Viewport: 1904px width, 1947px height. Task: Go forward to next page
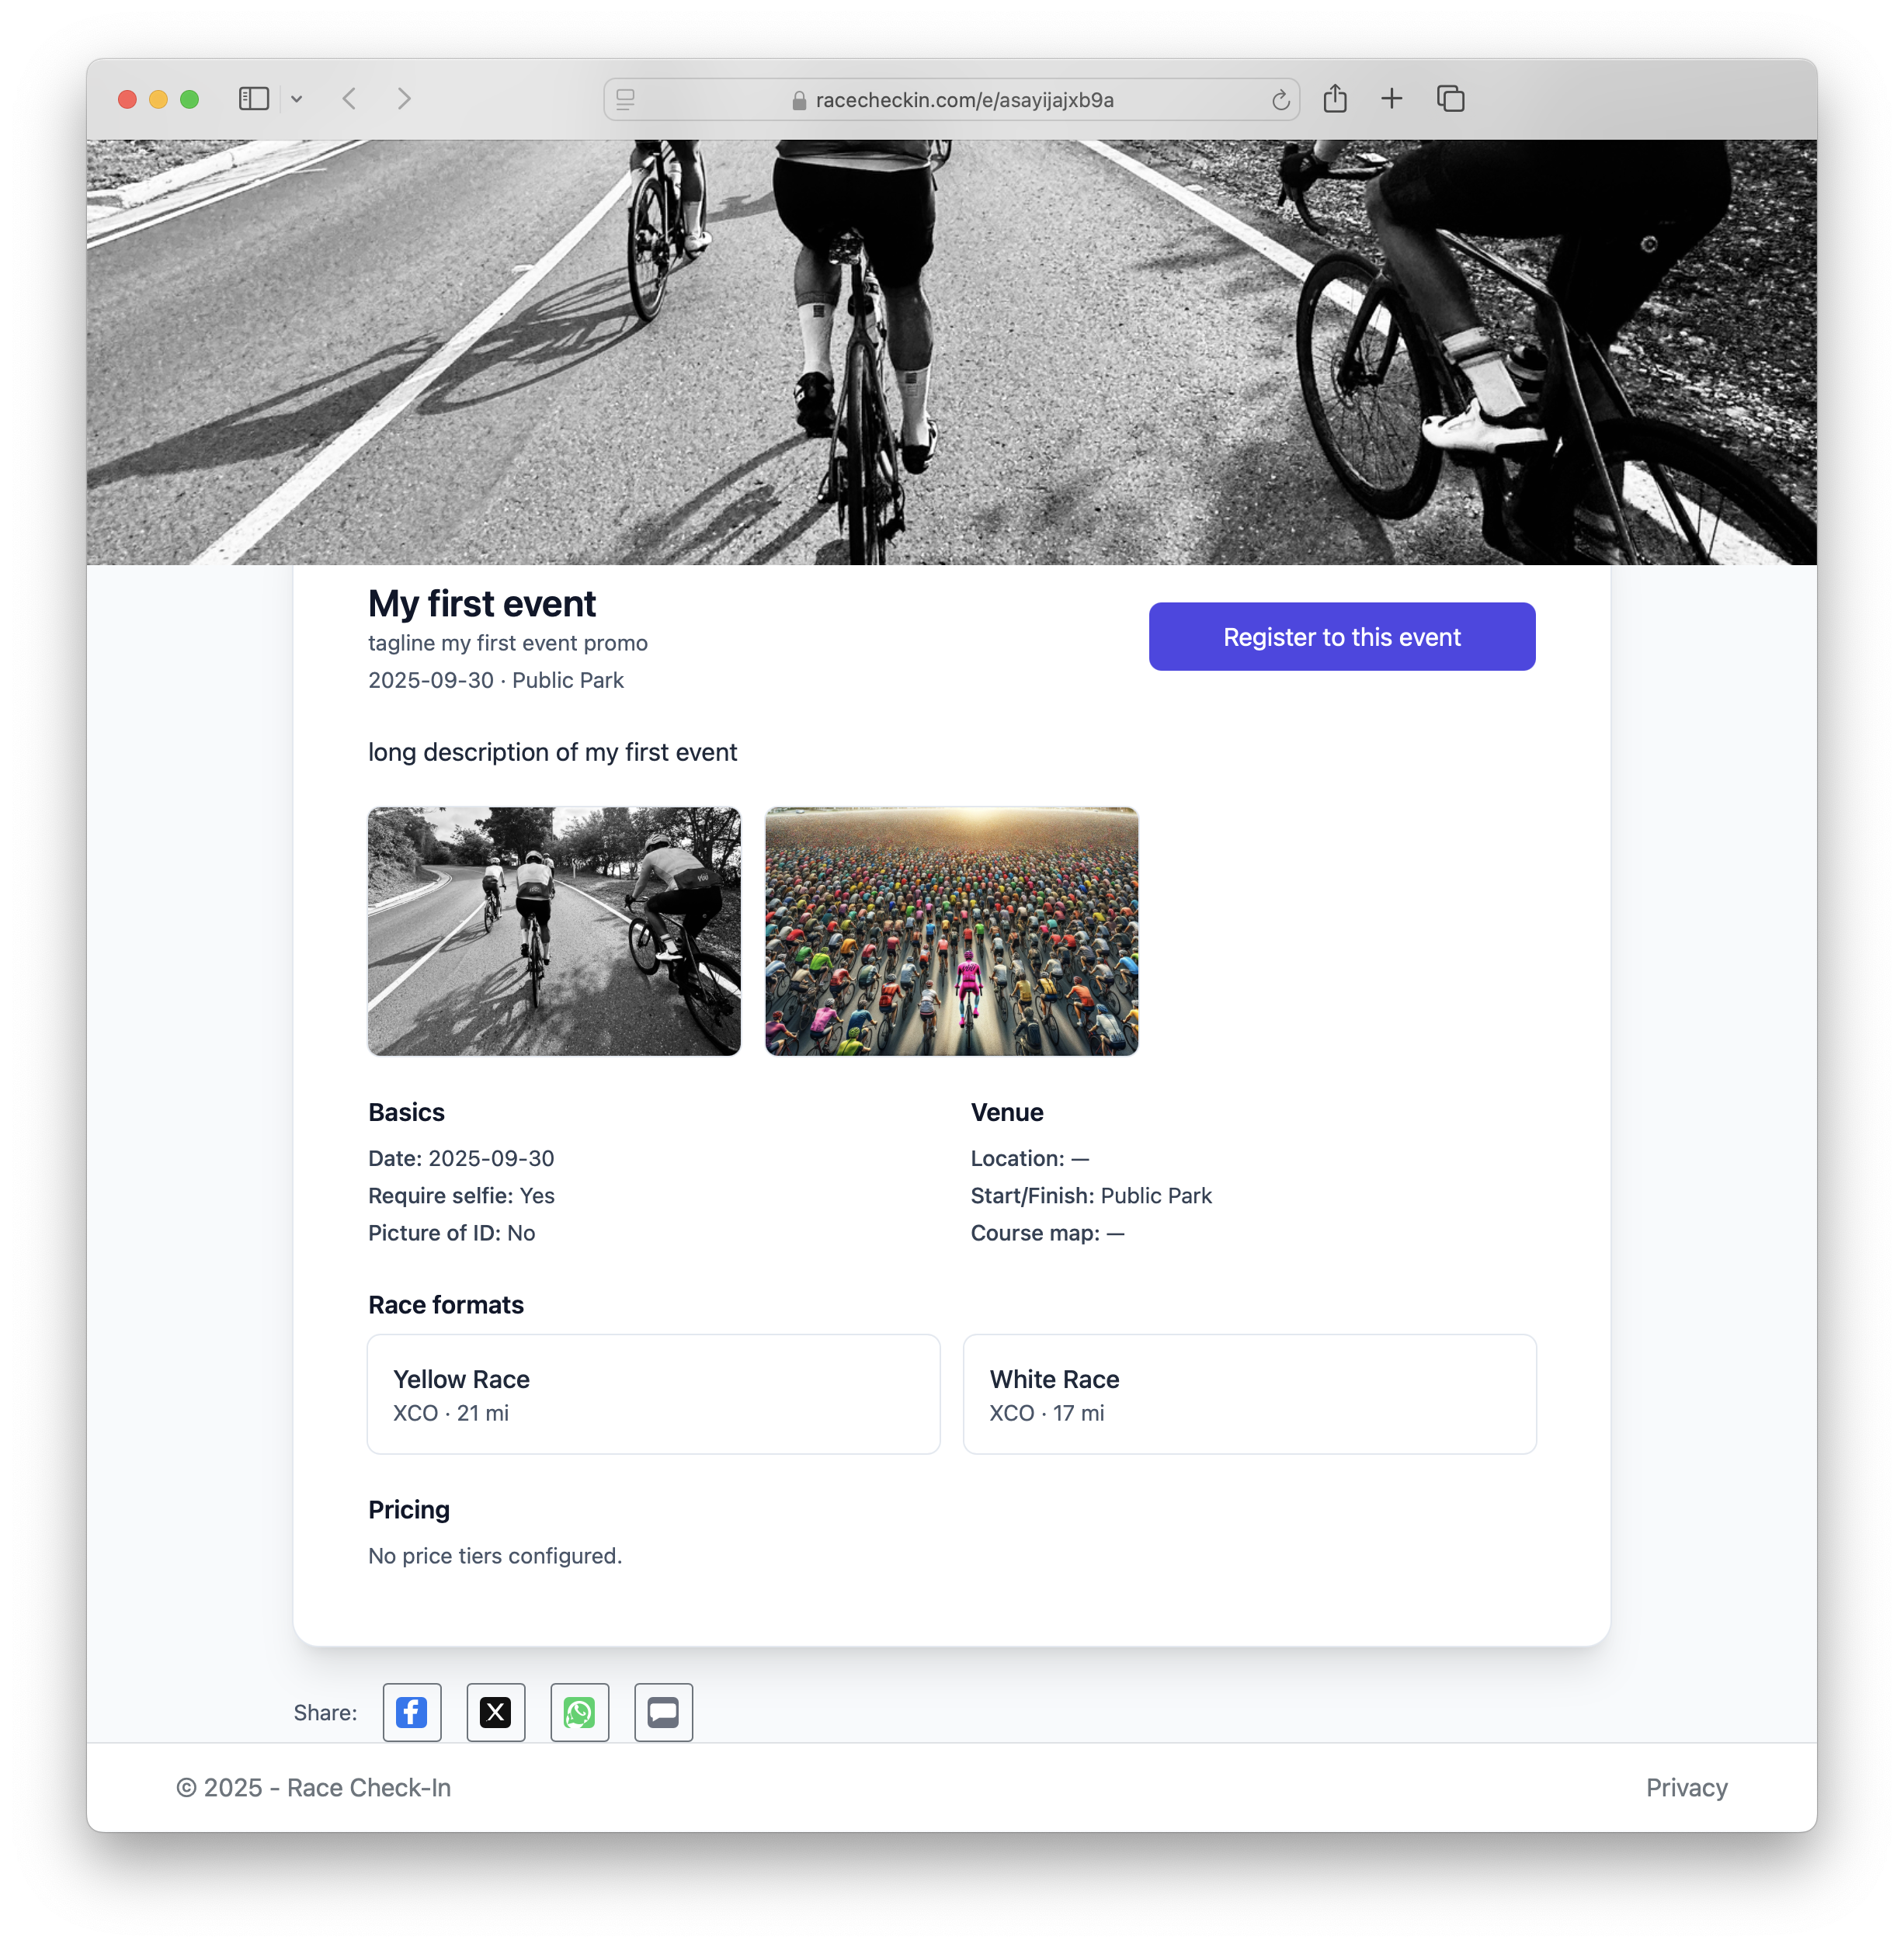point(404,99)
